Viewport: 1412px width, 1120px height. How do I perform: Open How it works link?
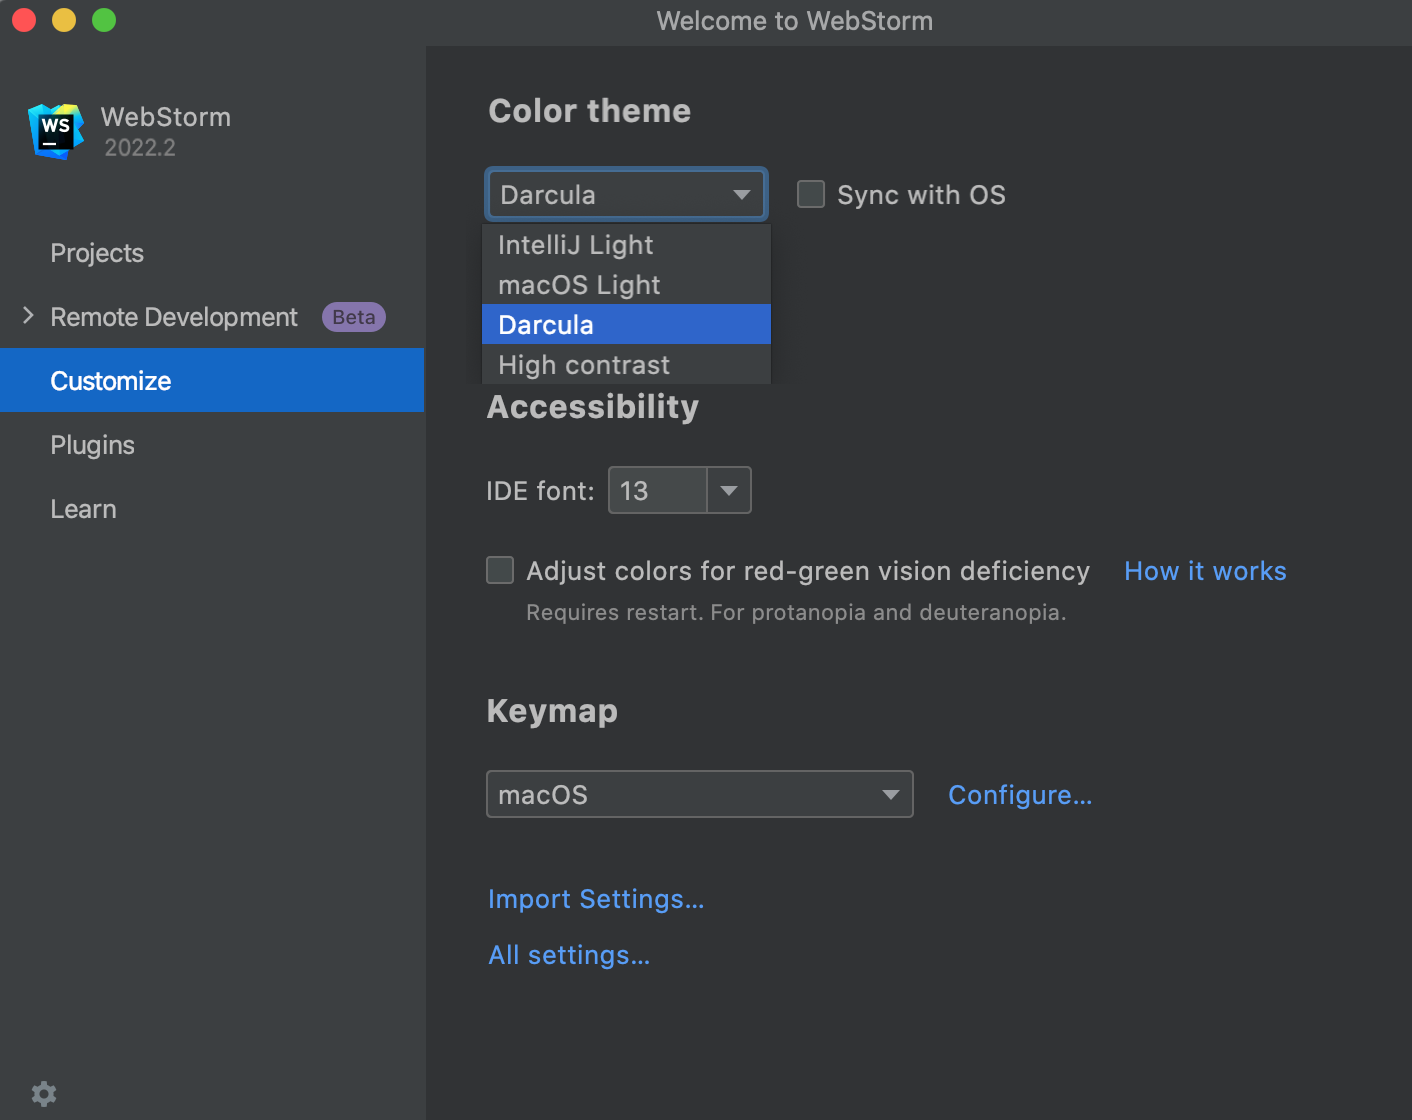click(1205, 570)
